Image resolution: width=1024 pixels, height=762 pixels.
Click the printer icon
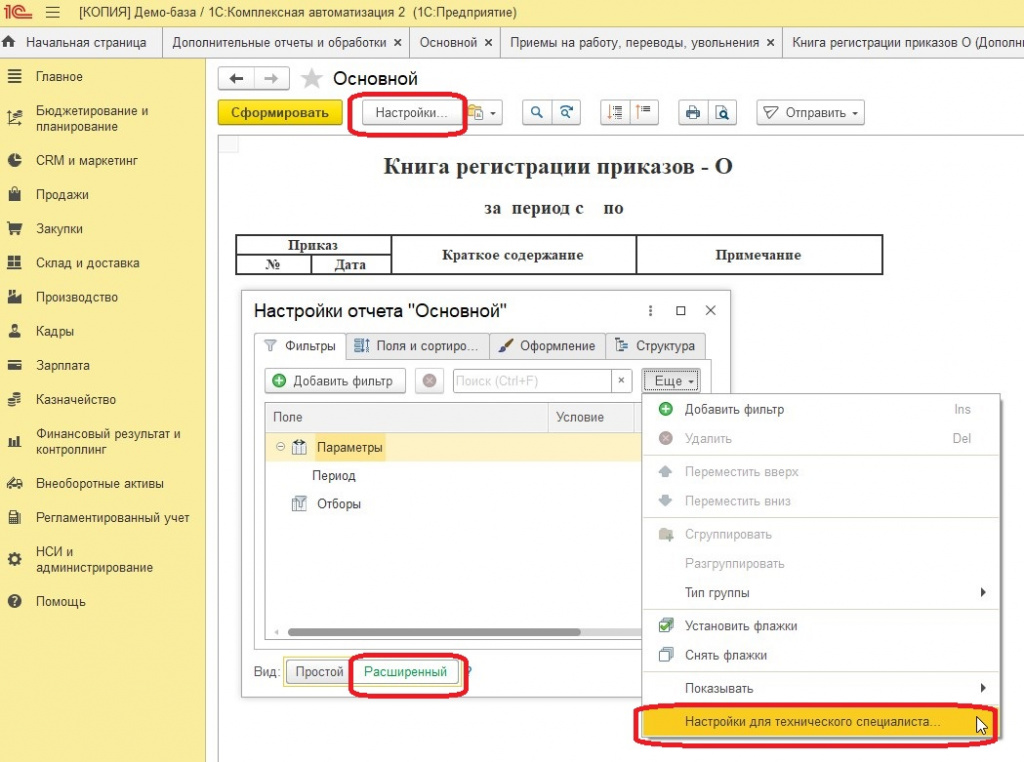point(693,113)
